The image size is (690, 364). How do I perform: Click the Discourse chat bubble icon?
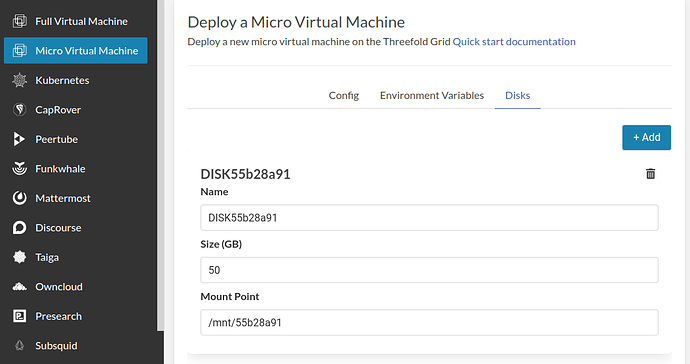point(19,228)
